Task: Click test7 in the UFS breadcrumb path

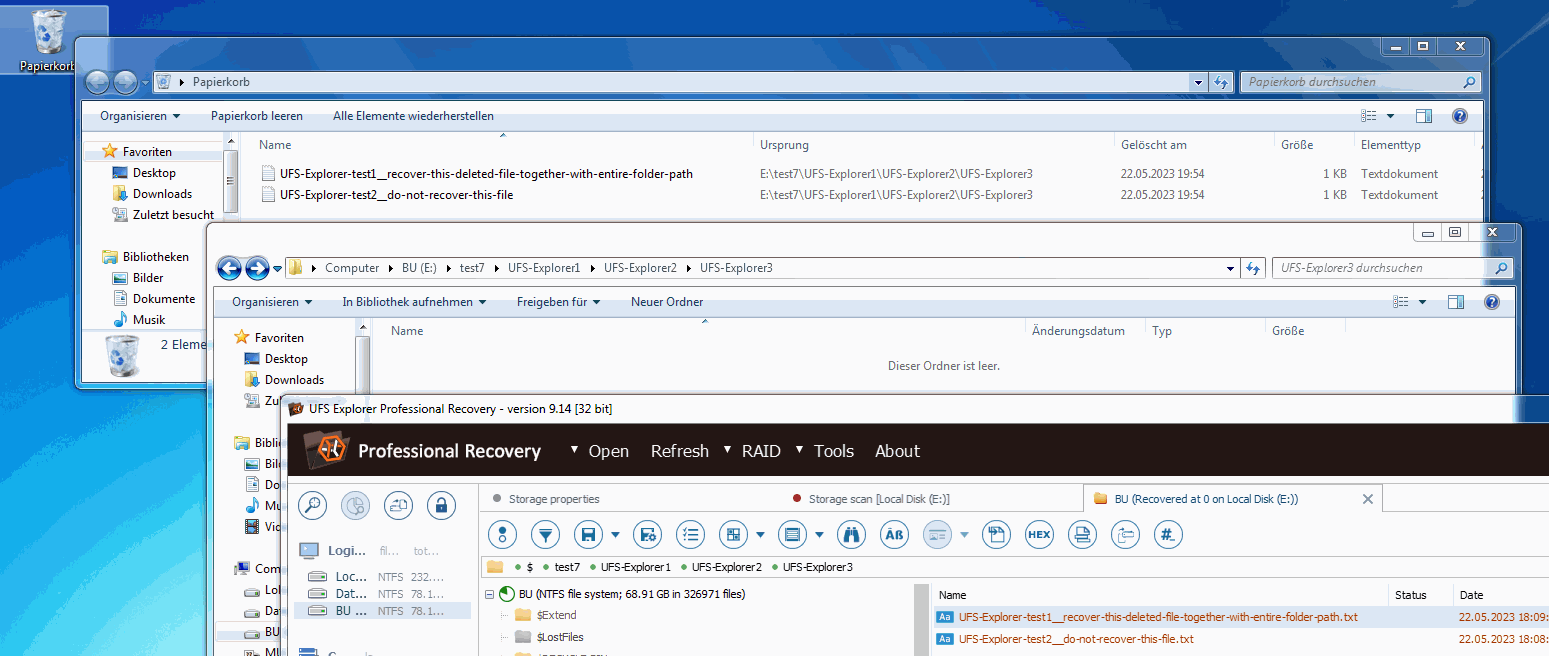Action: tap(567, 567)
